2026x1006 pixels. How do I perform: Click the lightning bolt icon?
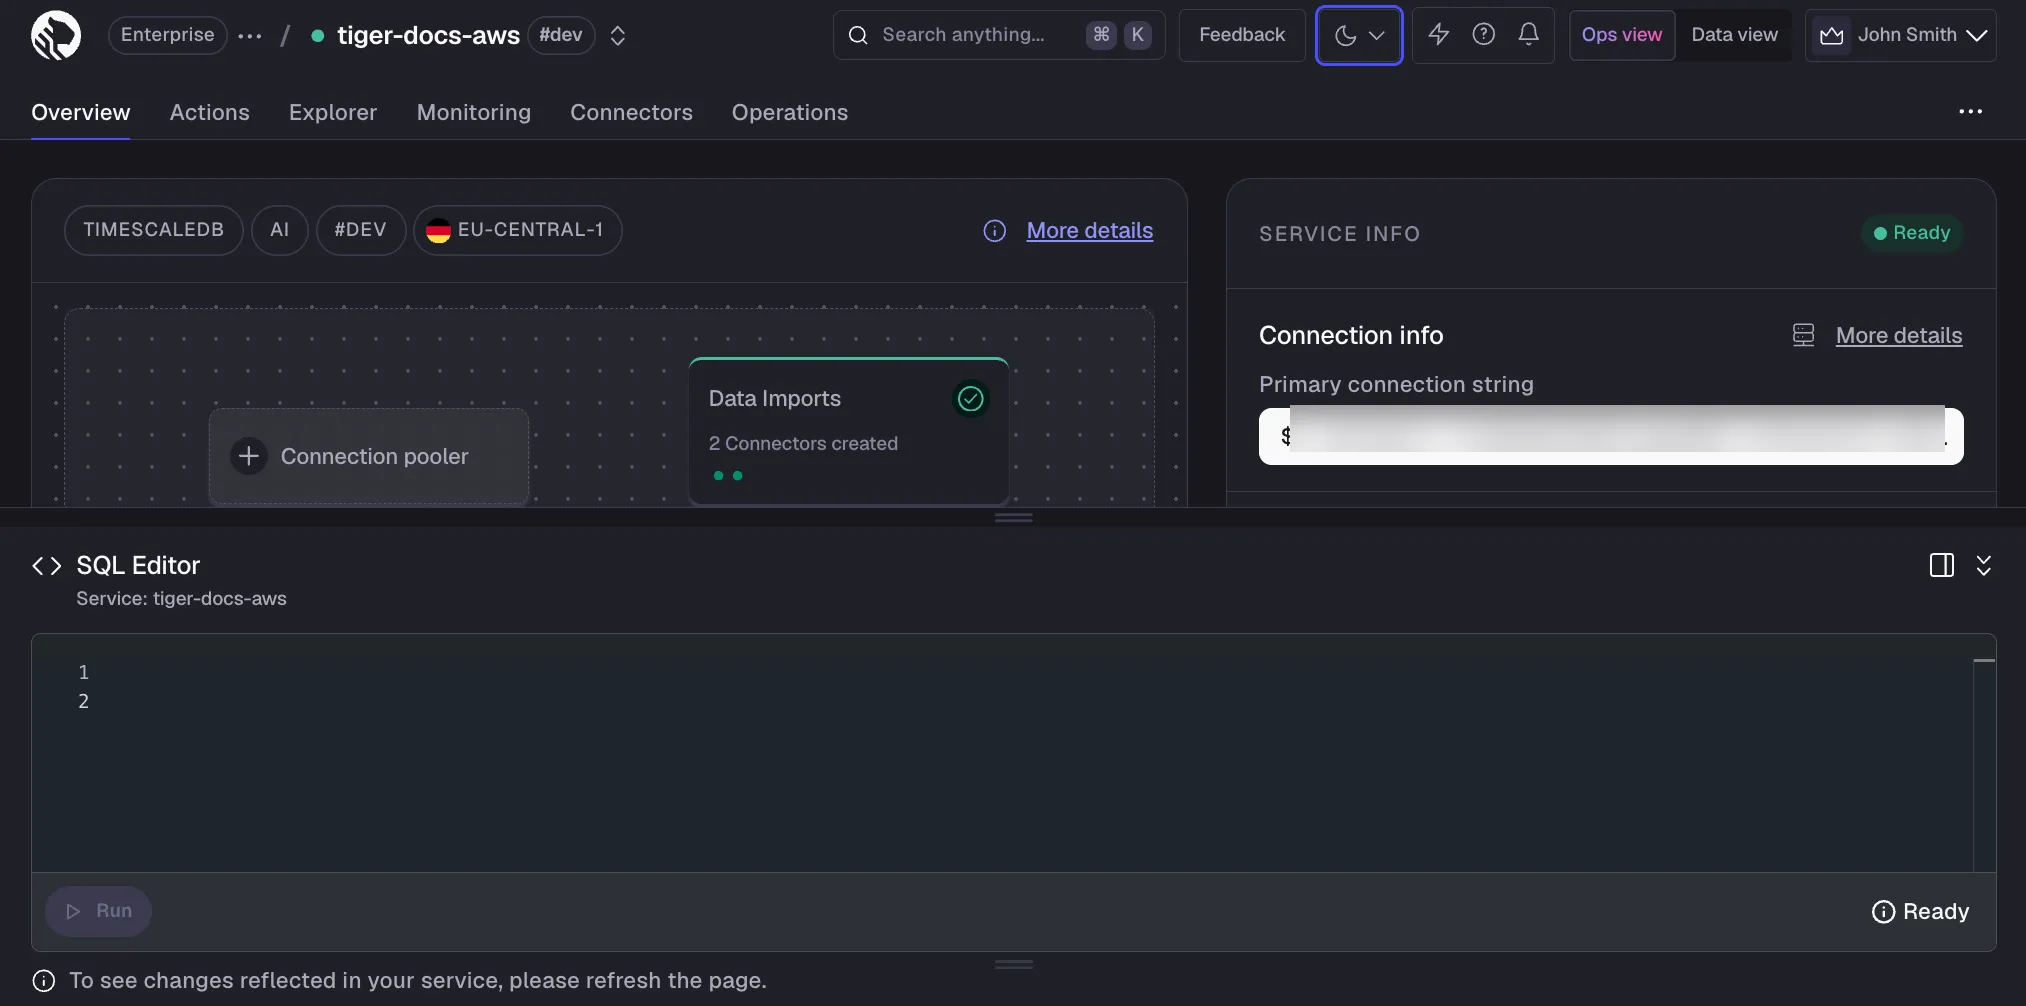[1438, 35]
